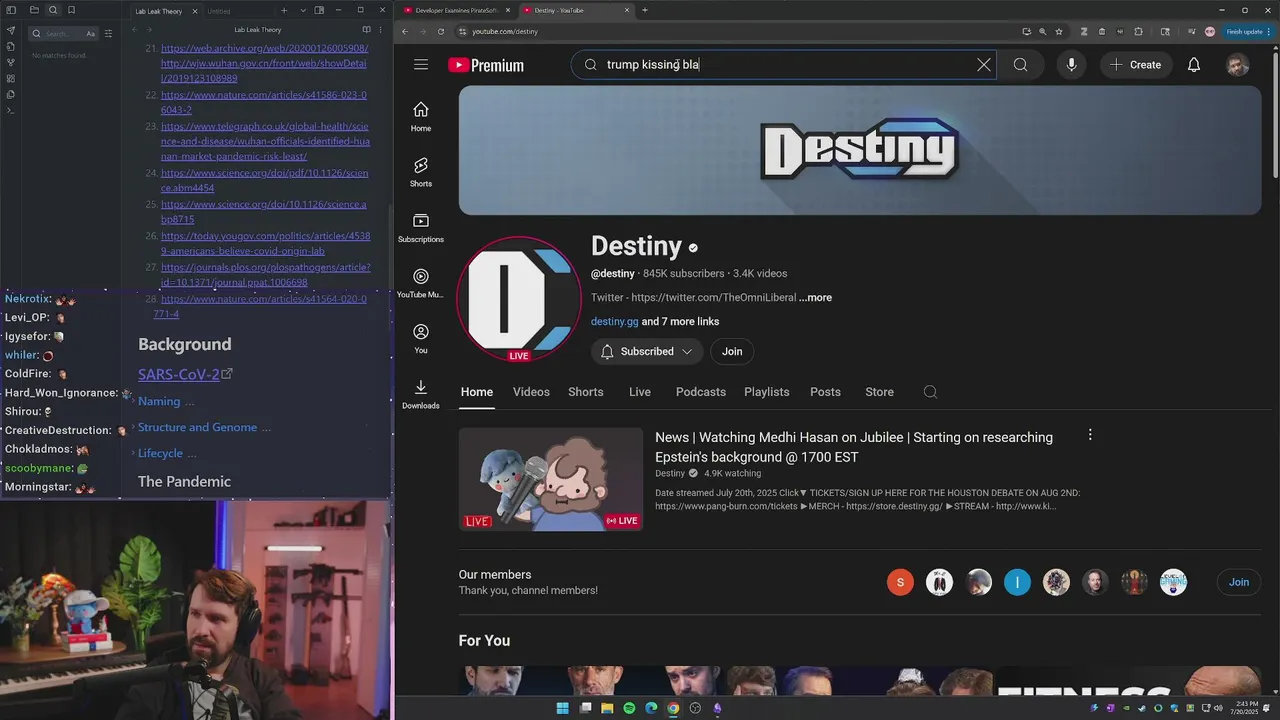Open the Obsidian tab list dropdown
Image resolution: width=1280 pixels, height=720 pixels.
pyautogui.click(x=302, y=10)
